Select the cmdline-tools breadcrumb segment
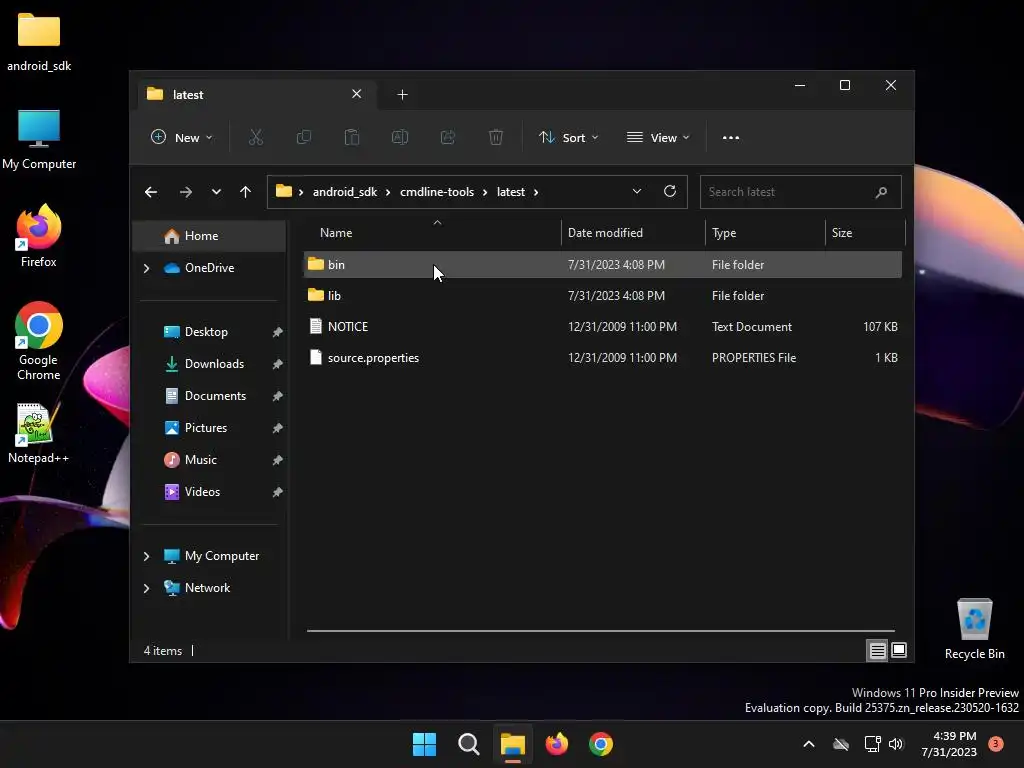The width and height of the screenshot is (1024, 768). [x=437, y=192]
